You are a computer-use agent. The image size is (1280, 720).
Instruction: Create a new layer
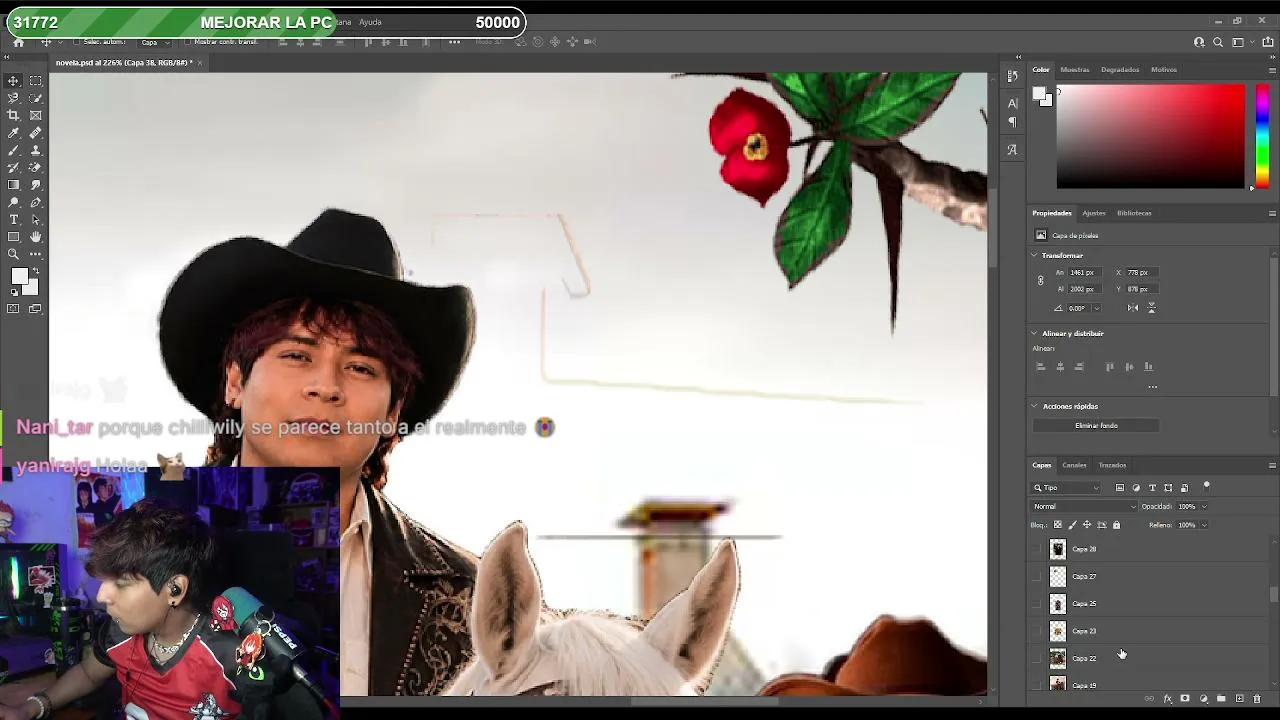click(1240, 699)
